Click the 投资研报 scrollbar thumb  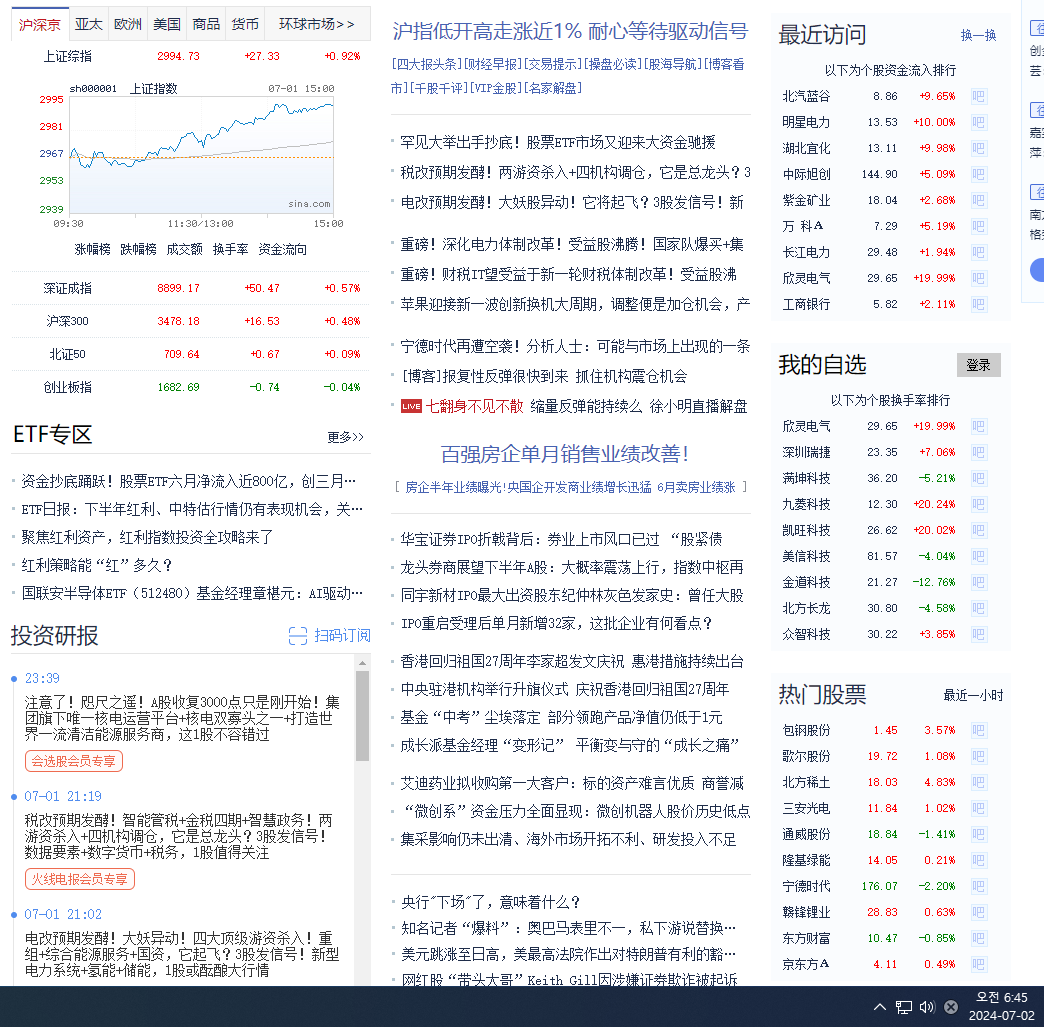362,716
